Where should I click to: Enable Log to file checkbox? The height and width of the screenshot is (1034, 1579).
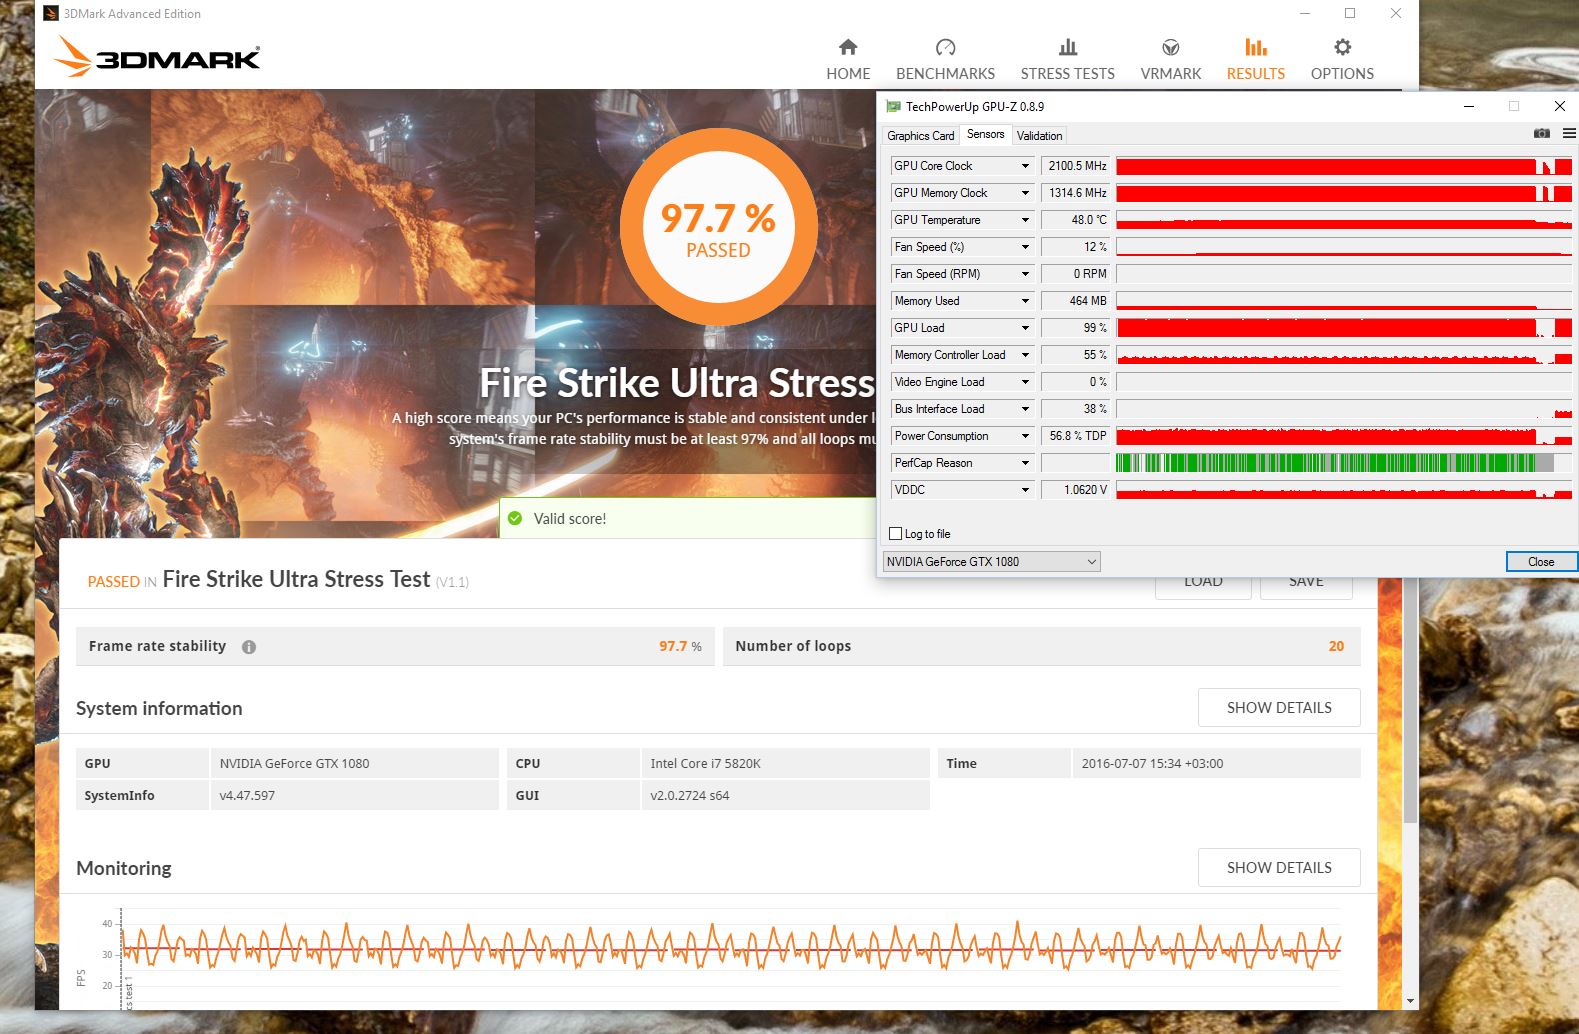(896, 534)
